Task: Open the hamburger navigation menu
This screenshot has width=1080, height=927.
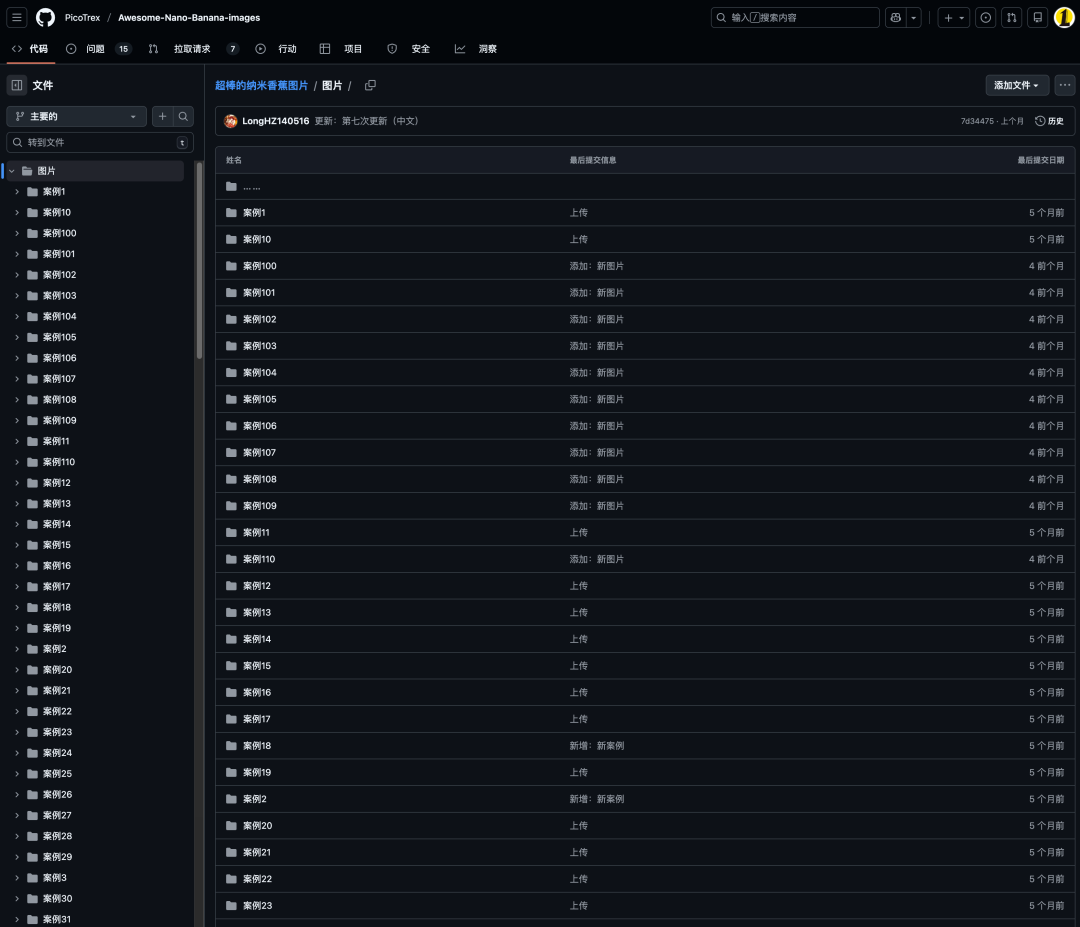Action: click(17, 17)
